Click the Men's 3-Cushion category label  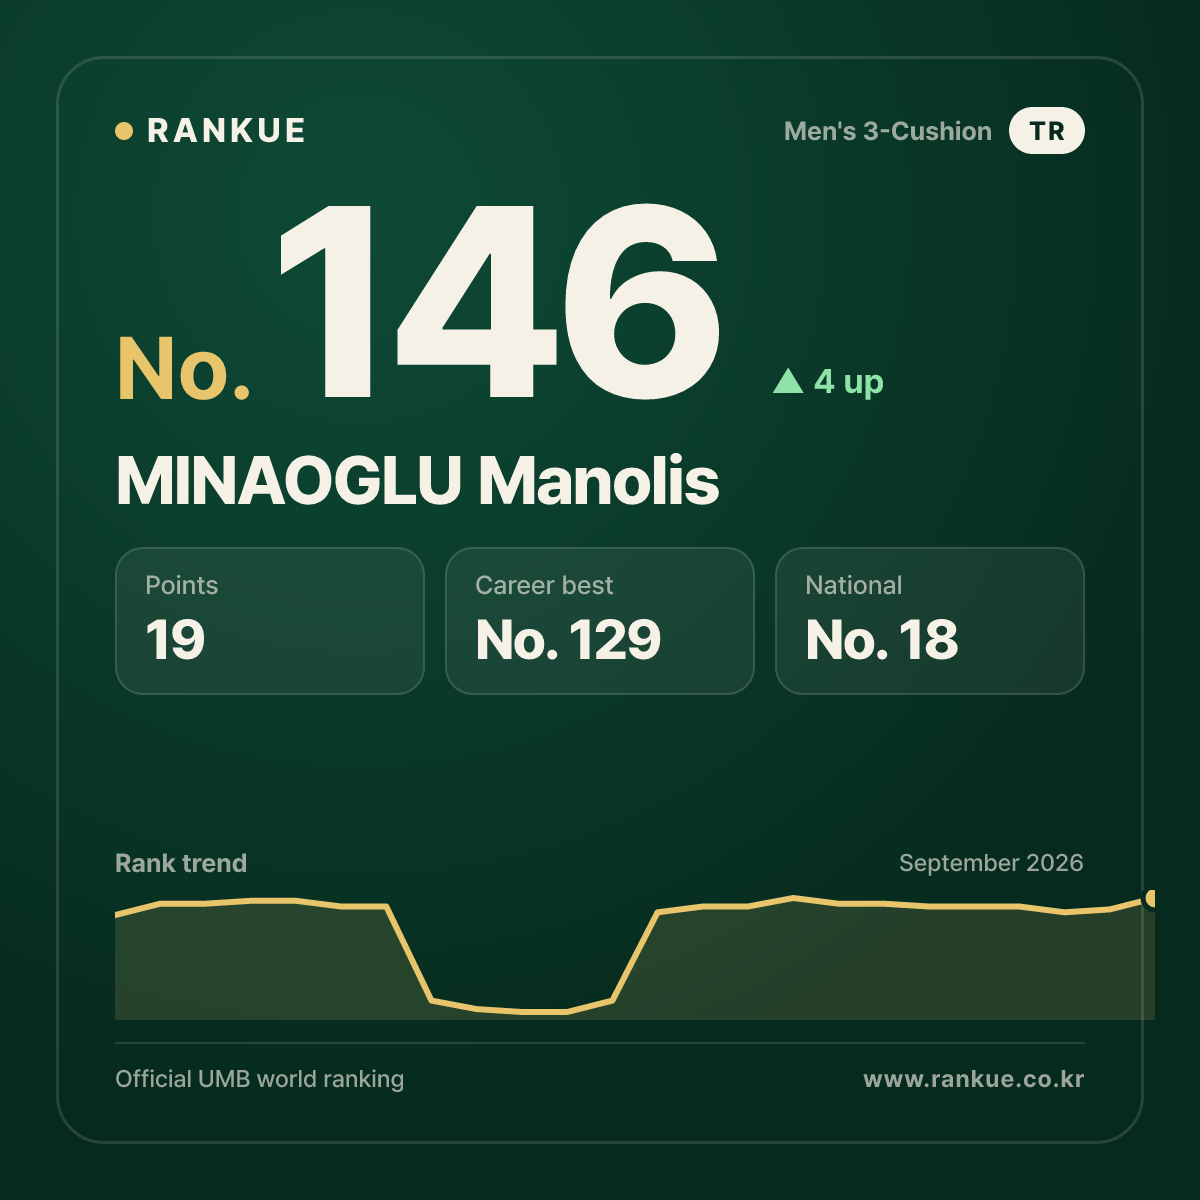tap(888, 131)
